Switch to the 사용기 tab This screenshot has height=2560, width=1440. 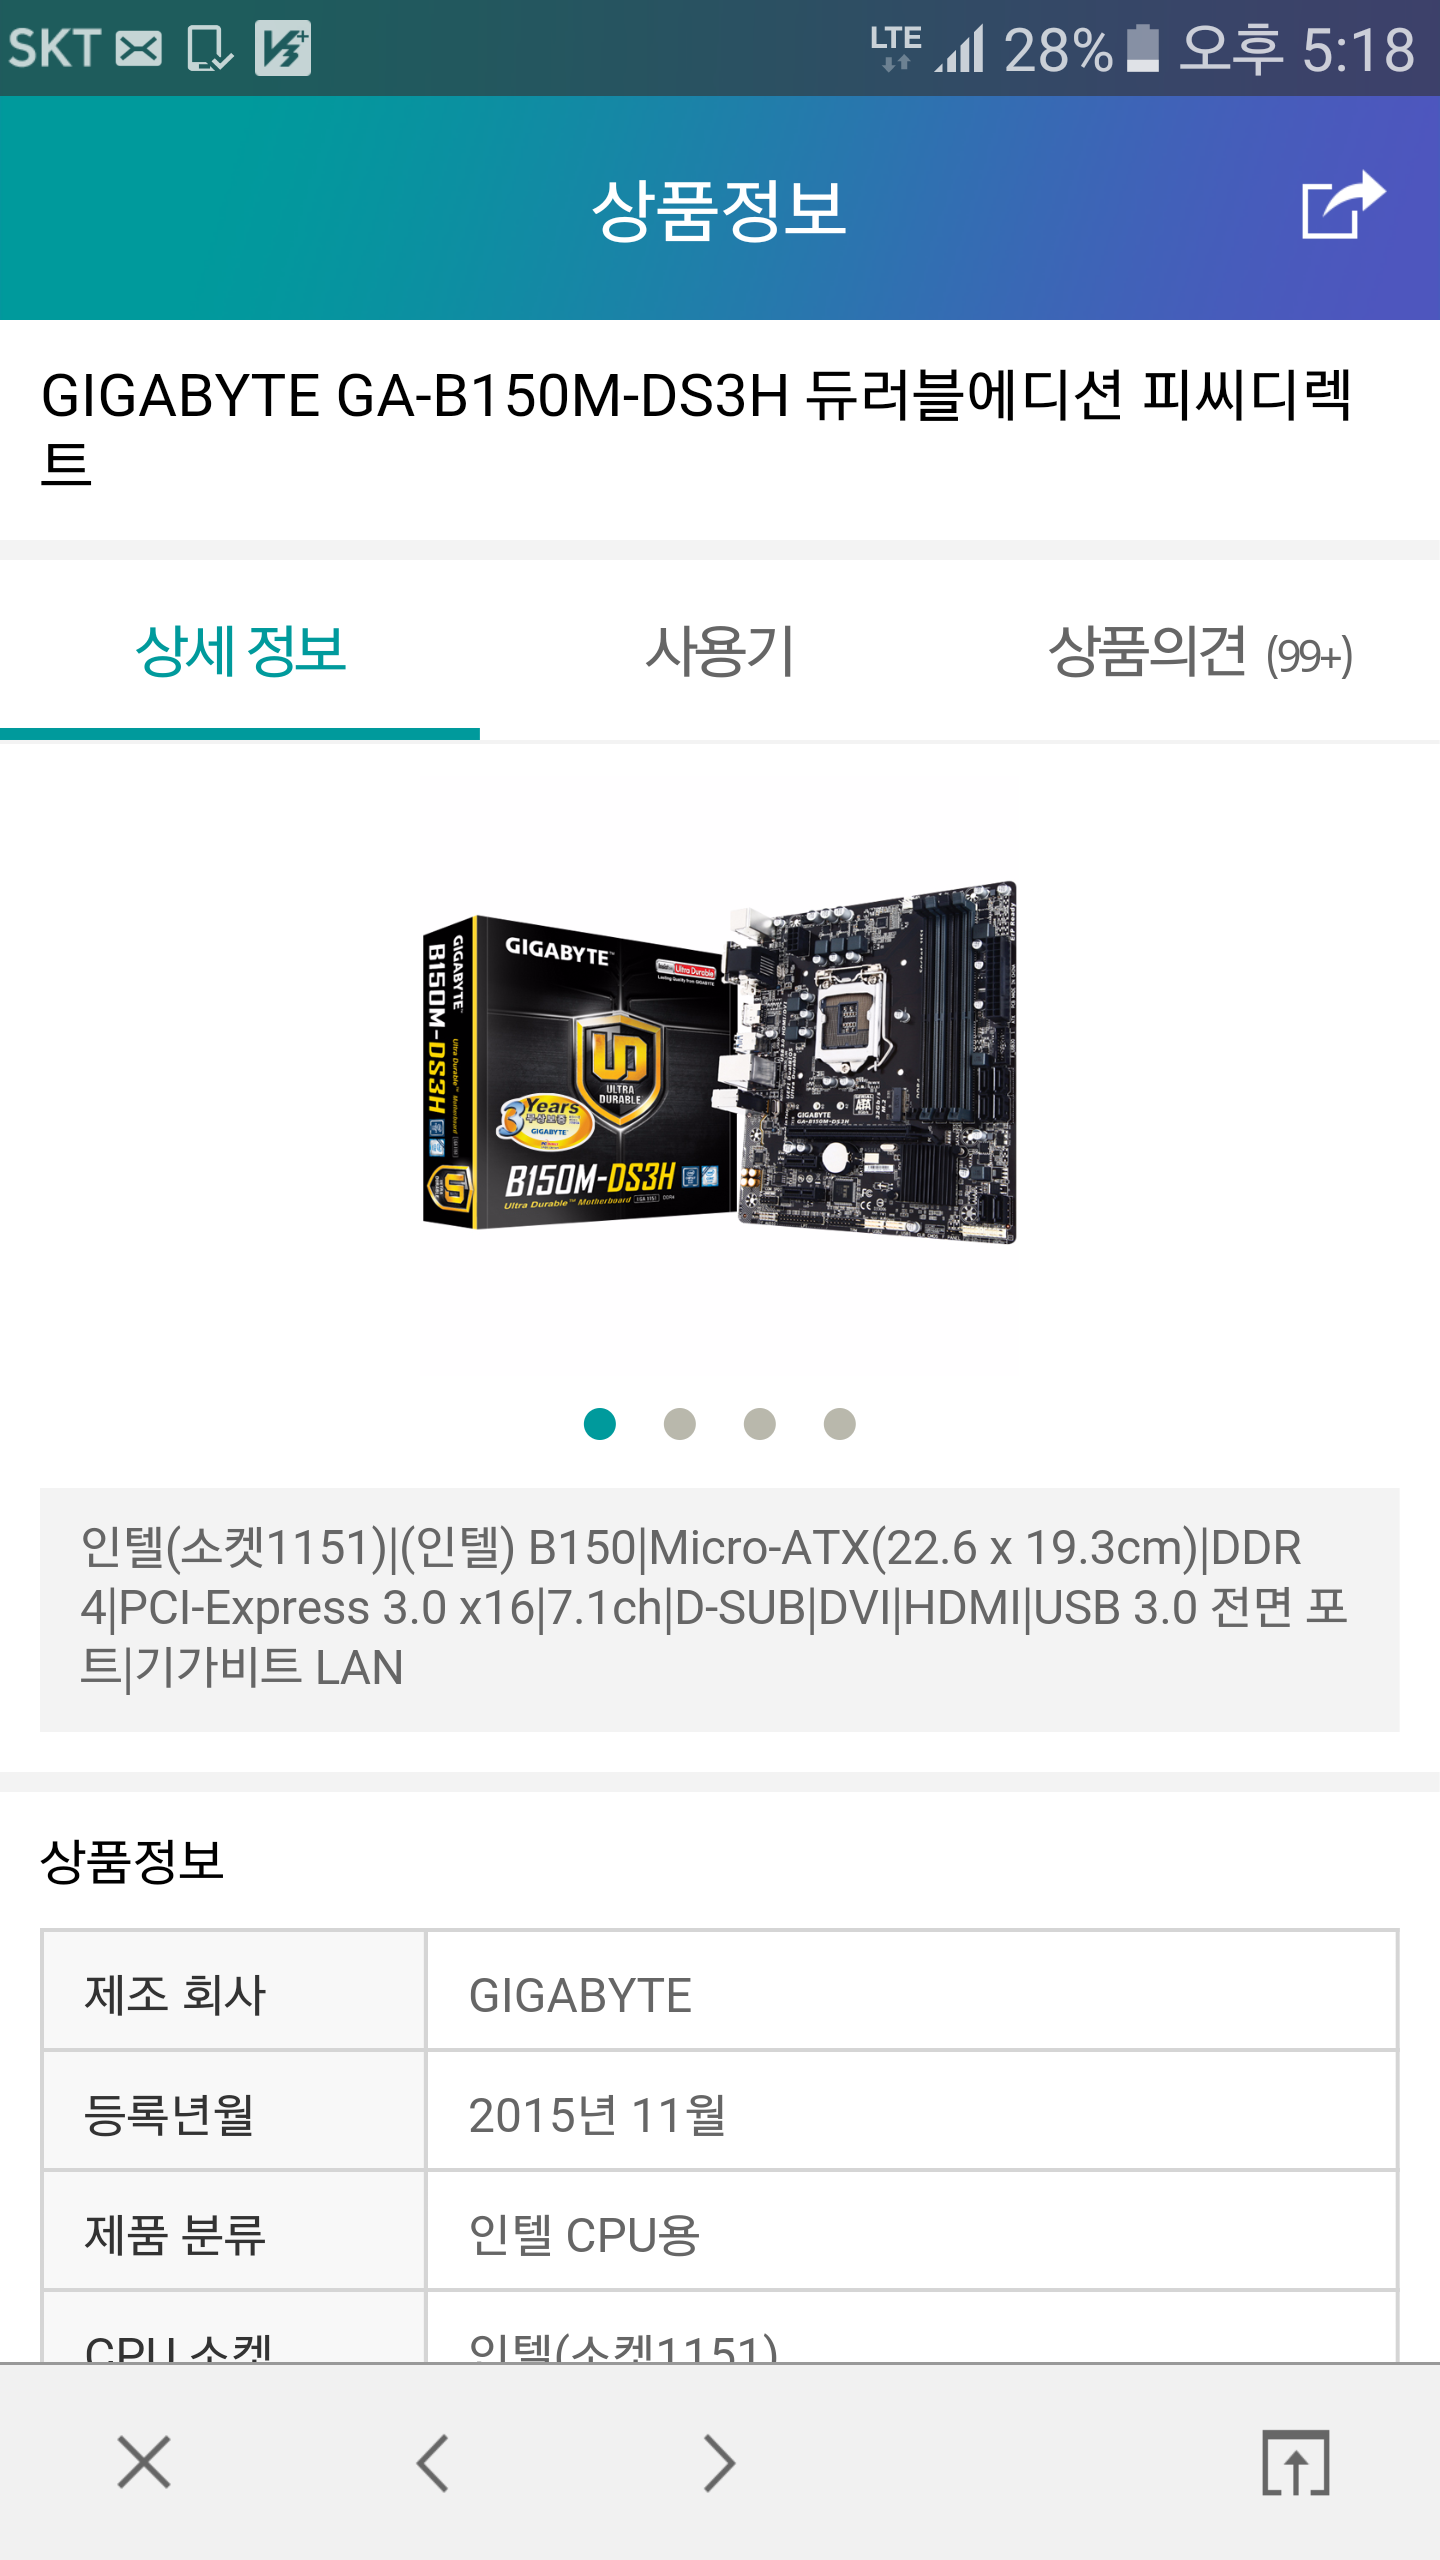720,652
